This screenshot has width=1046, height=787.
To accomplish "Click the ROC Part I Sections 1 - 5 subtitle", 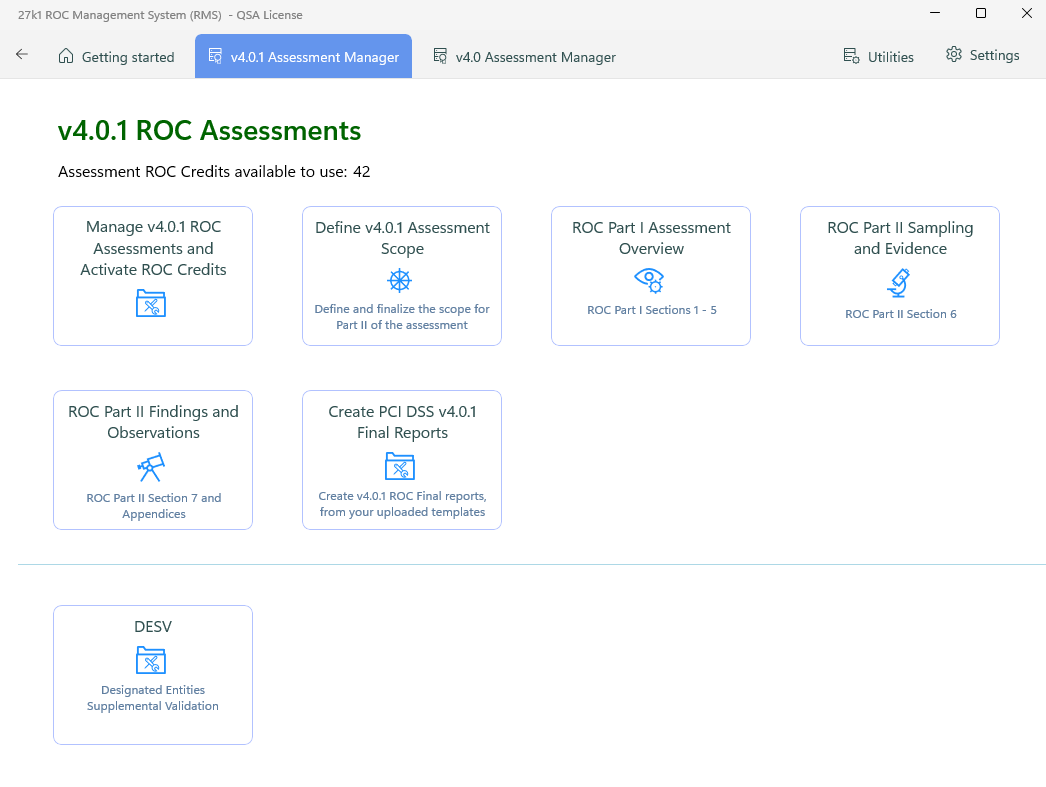I will pos(651,310).
